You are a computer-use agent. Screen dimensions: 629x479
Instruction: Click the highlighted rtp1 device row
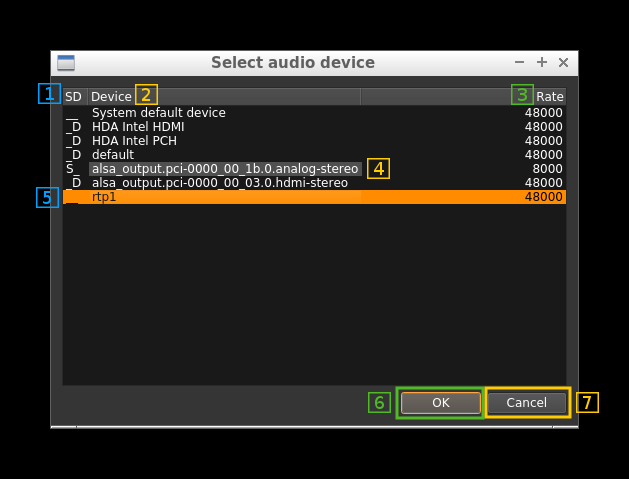coord(104,197)
